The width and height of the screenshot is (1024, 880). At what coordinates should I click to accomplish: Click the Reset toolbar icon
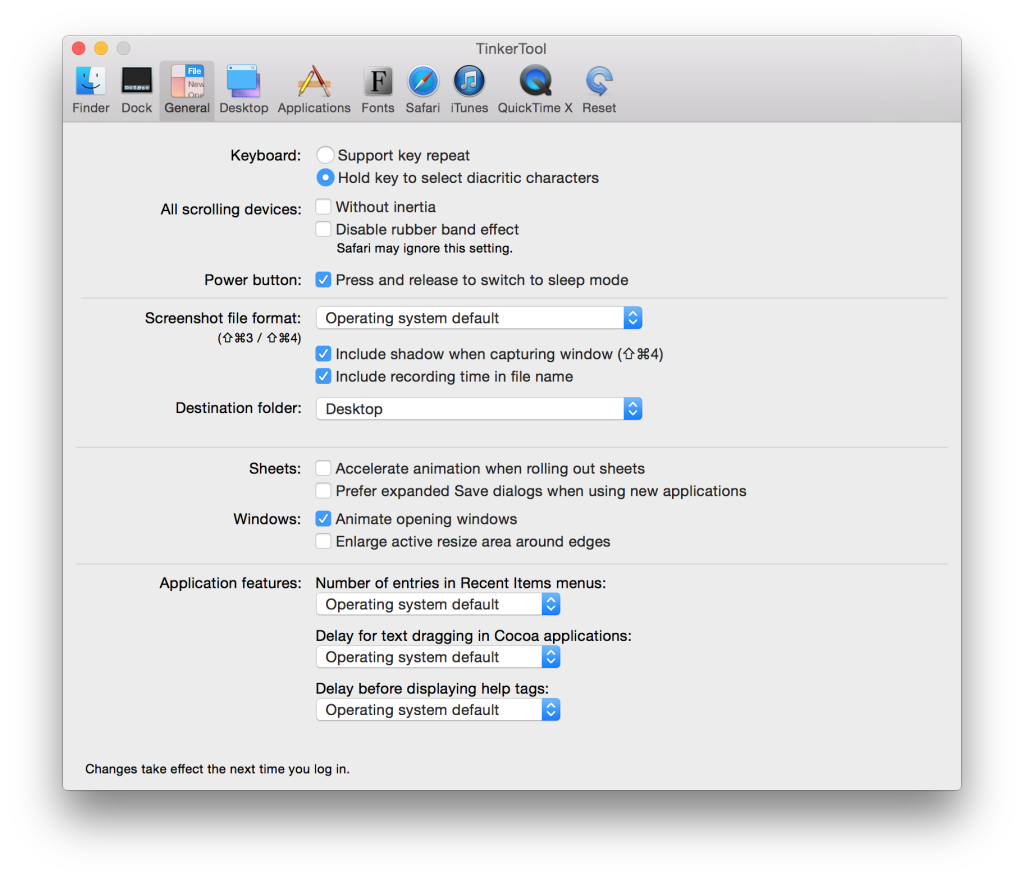click(599, 82)
